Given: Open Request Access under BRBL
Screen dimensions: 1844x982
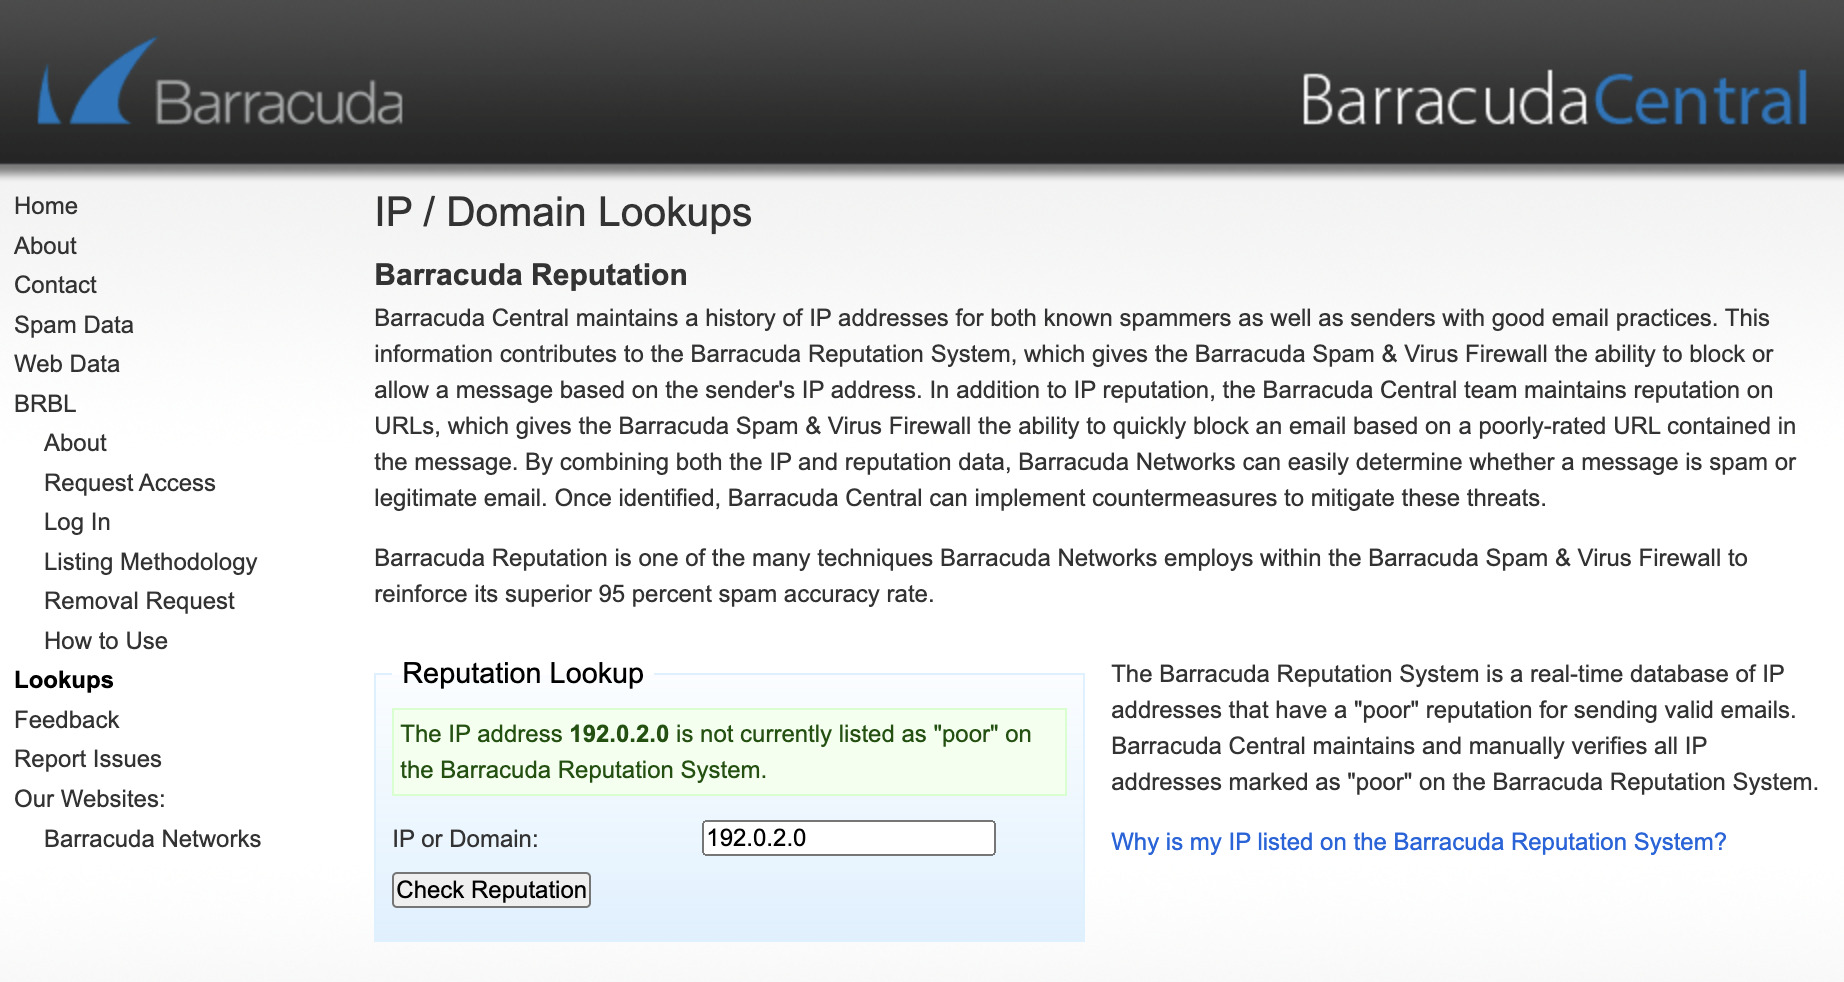Looking at the screenshot, I should pos(129,483).
